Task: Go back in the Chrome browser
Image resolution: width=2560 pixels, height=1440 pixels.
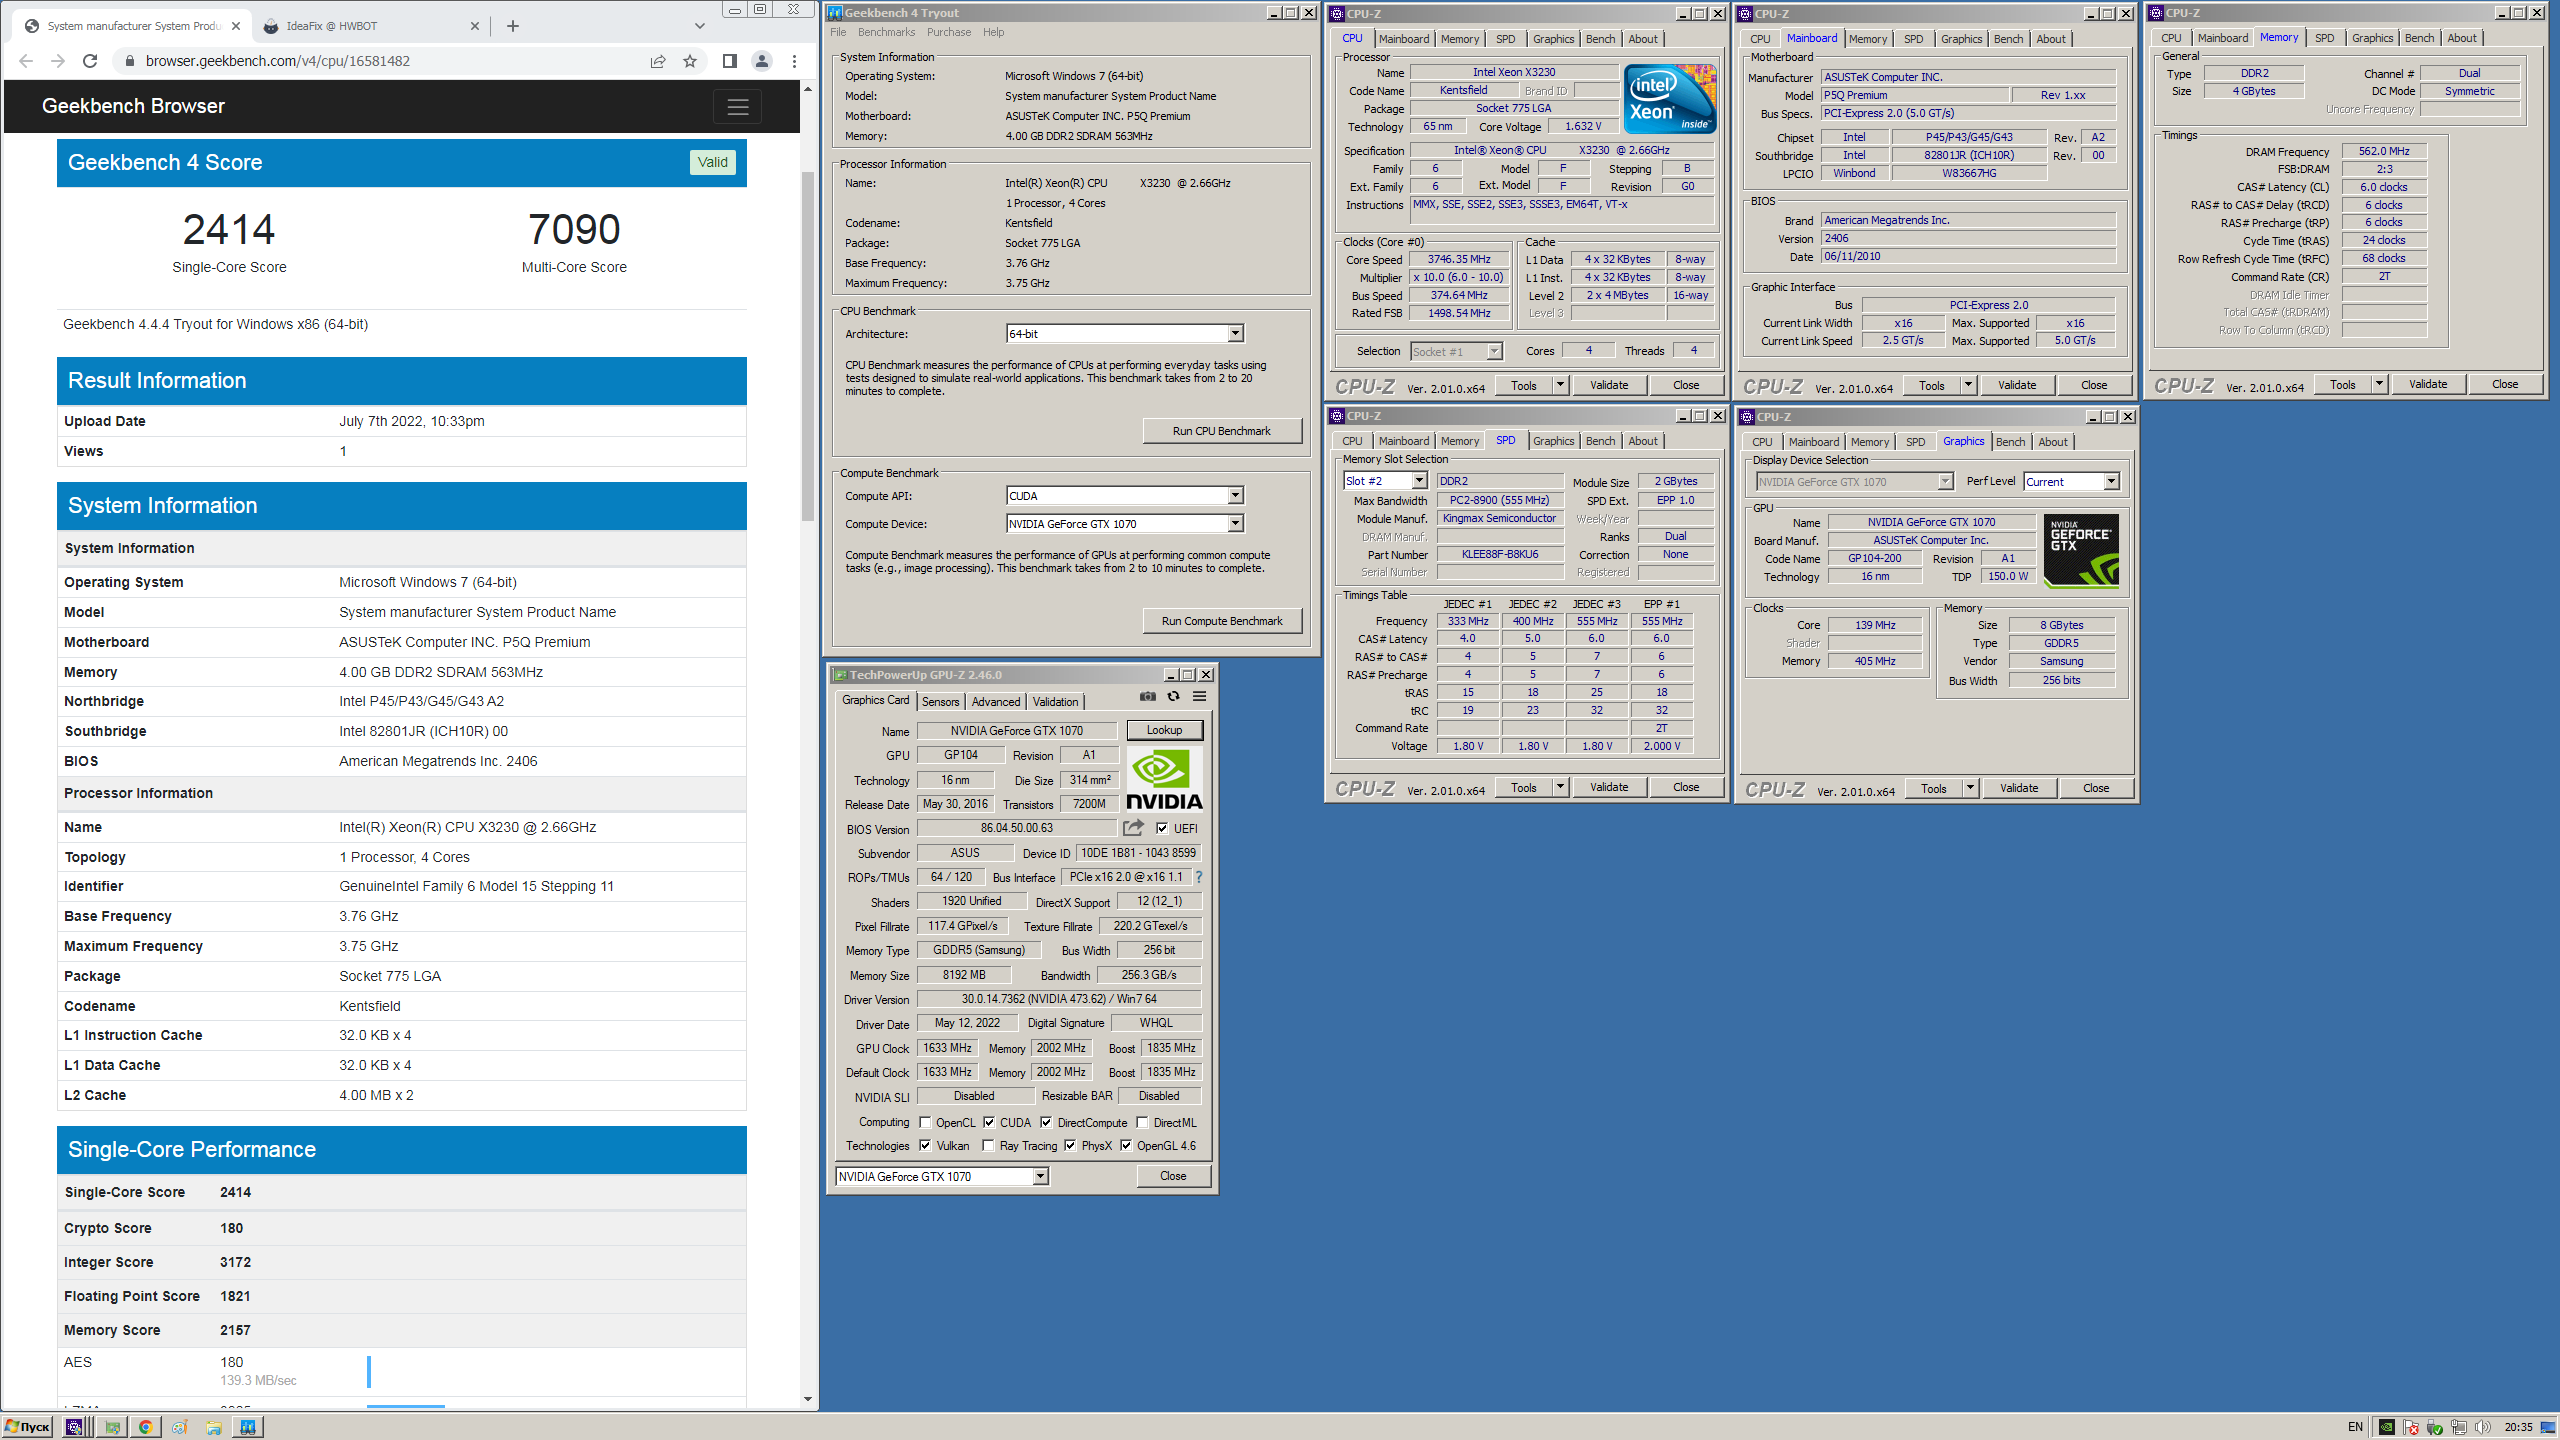Action: coord(26,61)
